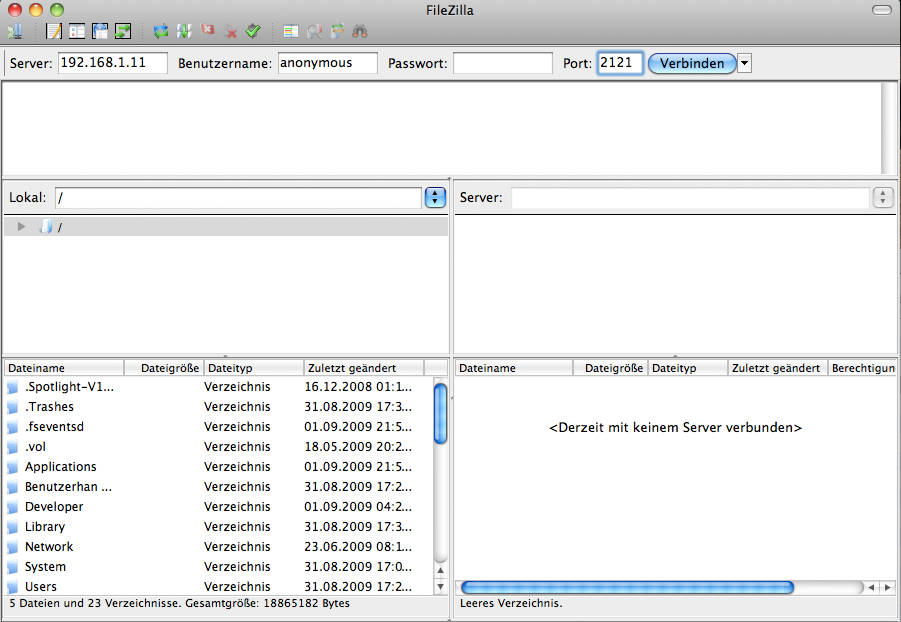Screen dimensions: 901x622
Task: Select the Users folder
Action: point(218,587)
